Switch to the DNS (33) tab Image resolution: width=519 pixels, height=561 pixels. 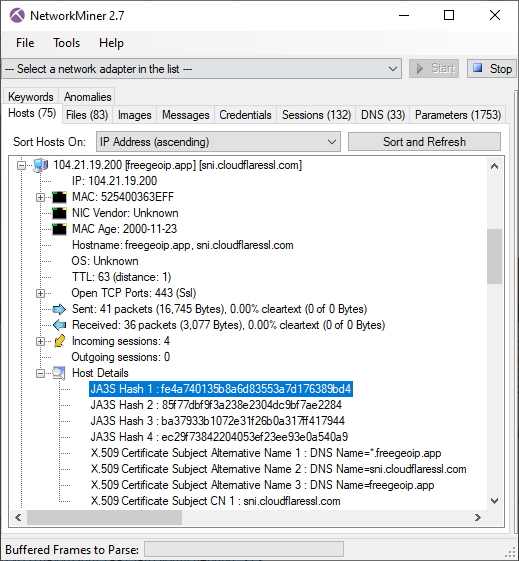coord(383,115)
